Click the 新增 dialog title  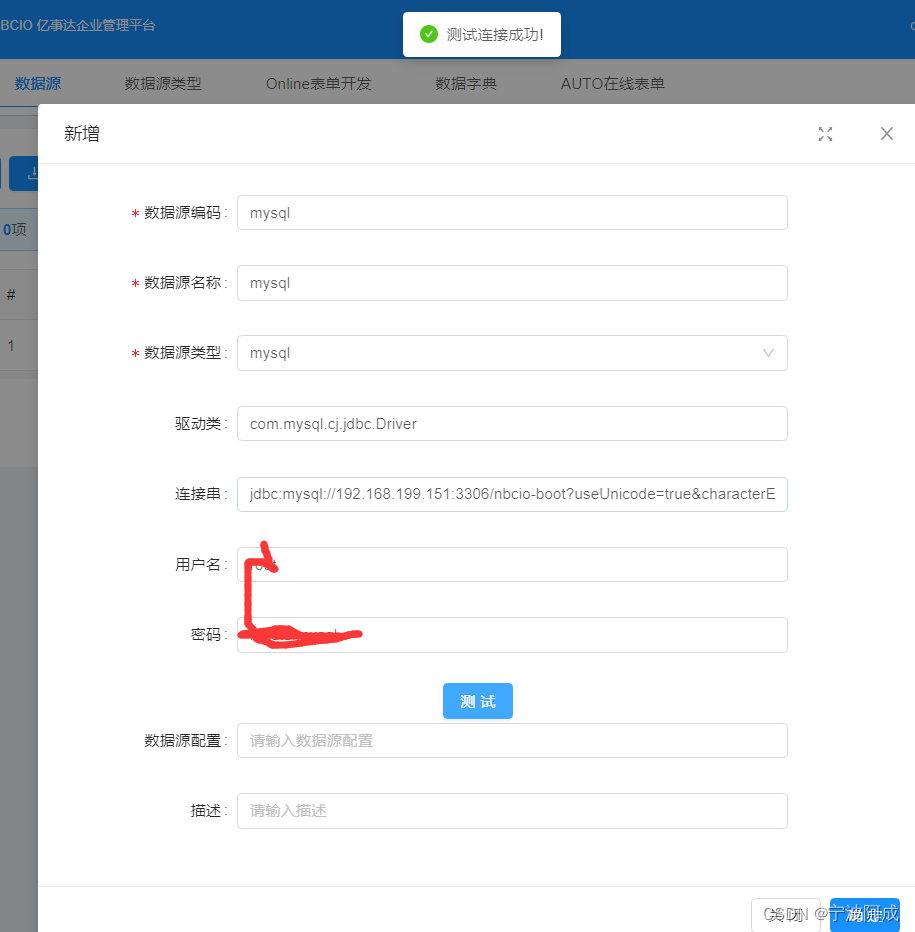click(82, 134)
